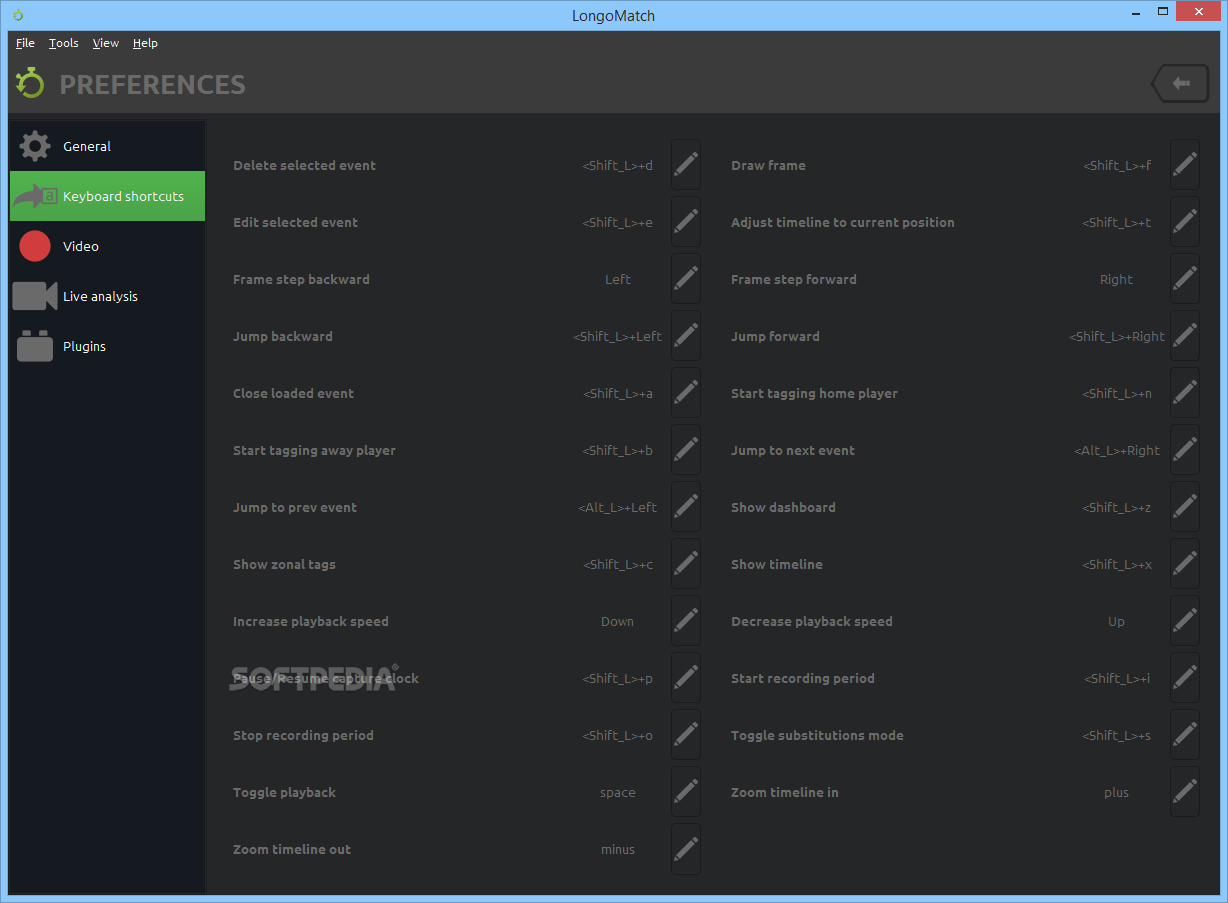This screenshot has width=1228, height=903.
Task: Click the 'Start recording period' label
Action: (x=802, y=678)
